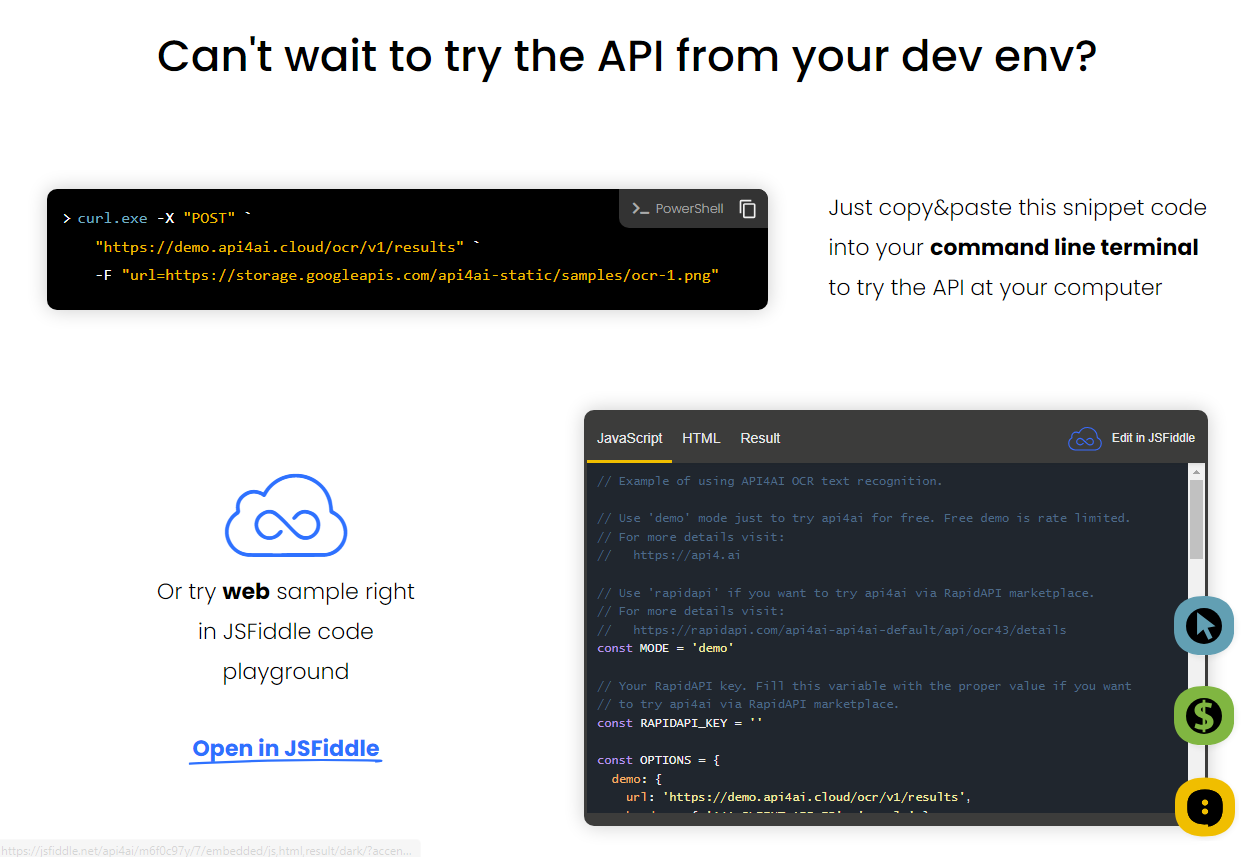This screenshot has width=1254, height=857.
Task: Select the PowerShell shell label
Action: 689,209
